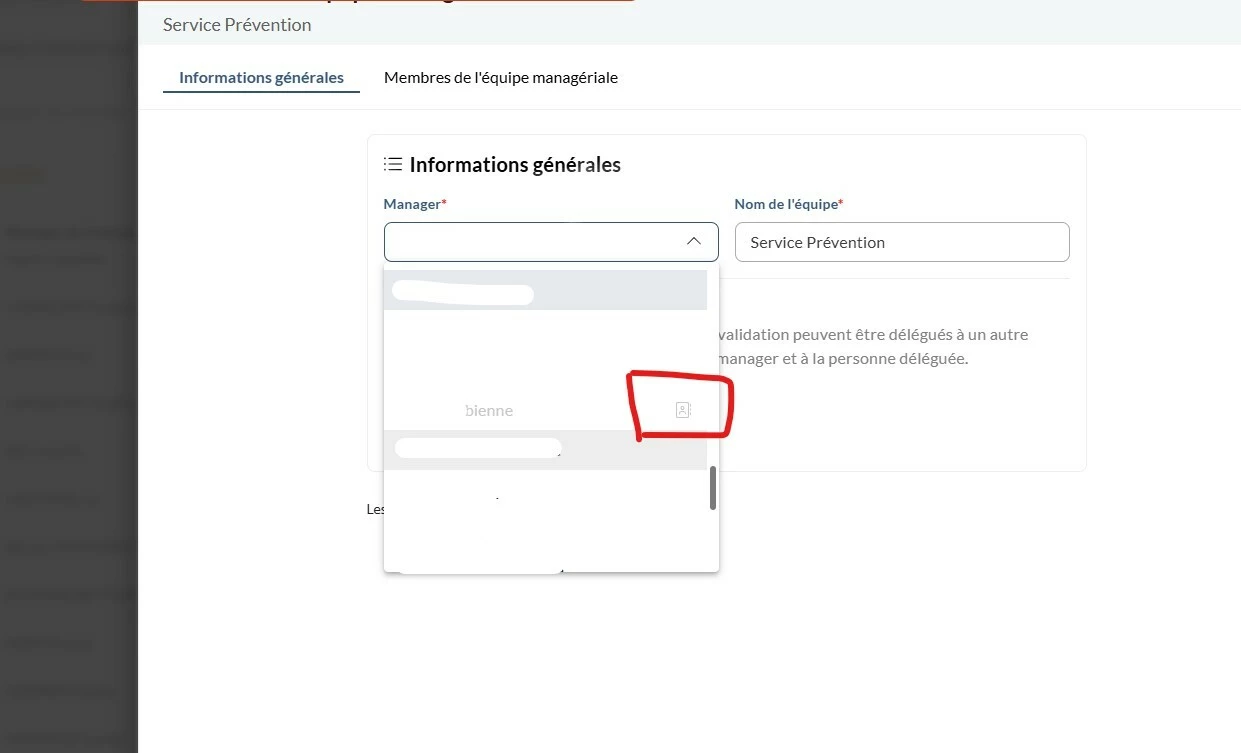Click the Manager dropdown list scrollbar thumb
This screenshot has width=1241, height=753.
pos(712,488)
